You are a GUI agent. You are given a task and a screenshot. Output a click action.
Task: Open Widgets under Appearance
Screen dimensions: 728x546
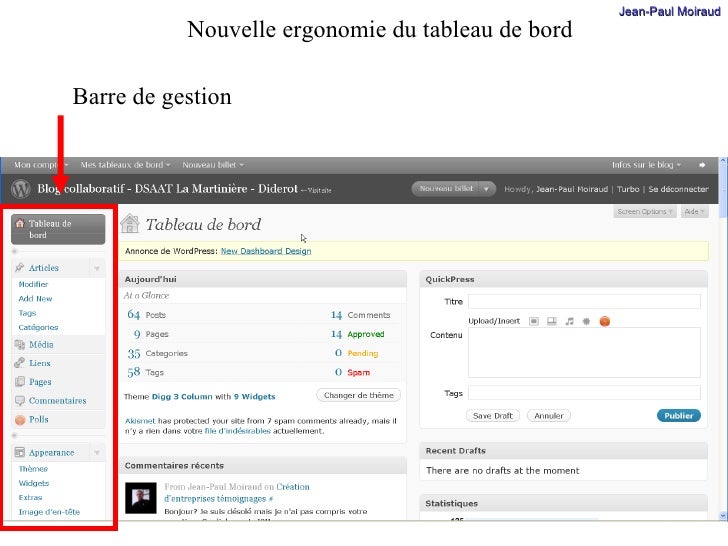click(x=33, y=483)
